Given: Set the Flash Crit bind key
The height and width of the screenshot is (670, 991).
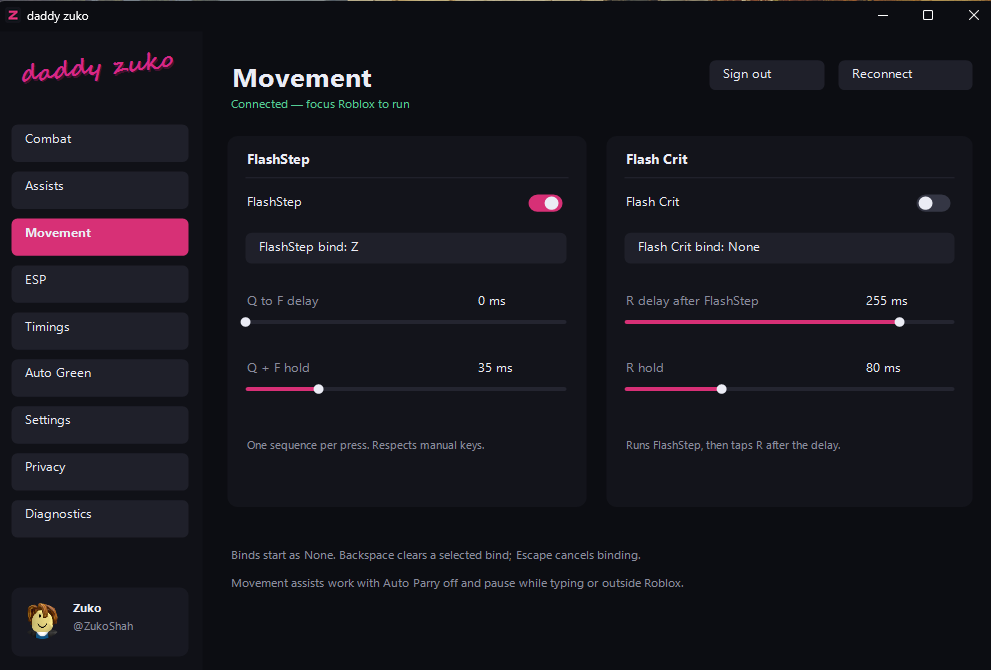Looking at the screenshot, I should [789, 248].
